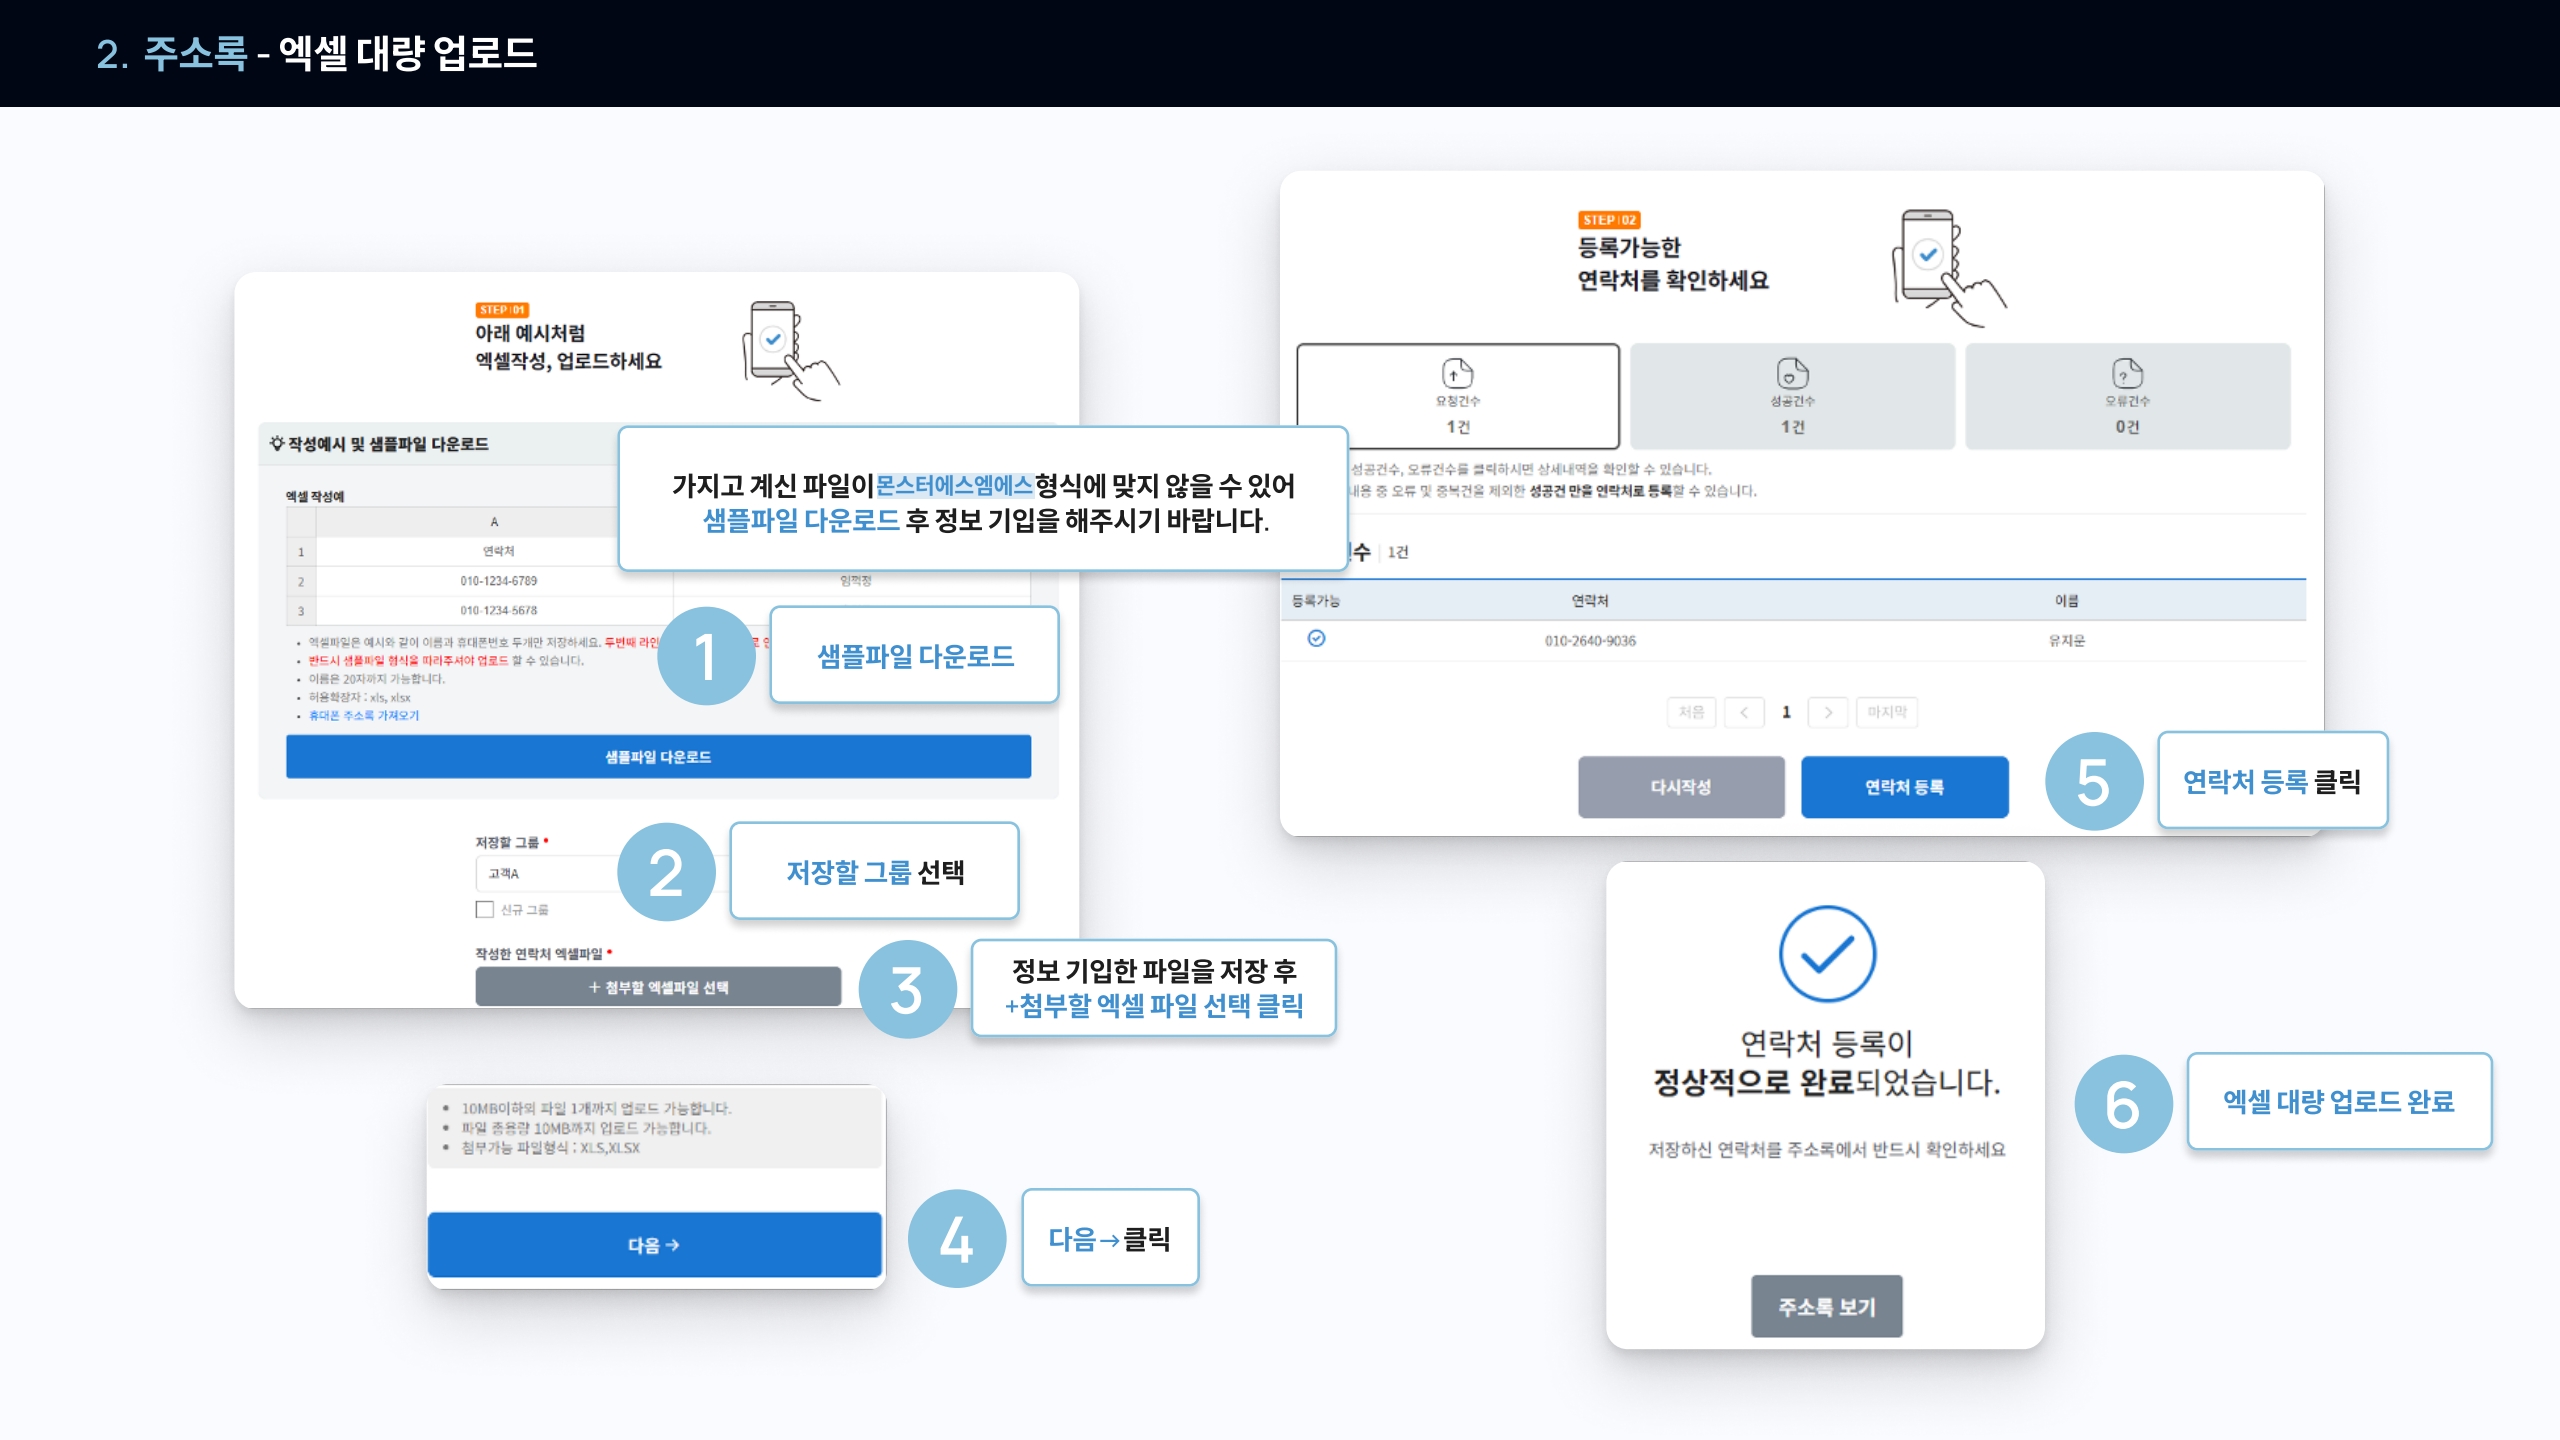Image resolution: width=2560 pixels, height=1440 pixels.
Task: Toggle the 등록가능 check for 010-2640-9036
Action: point(1316,639)
